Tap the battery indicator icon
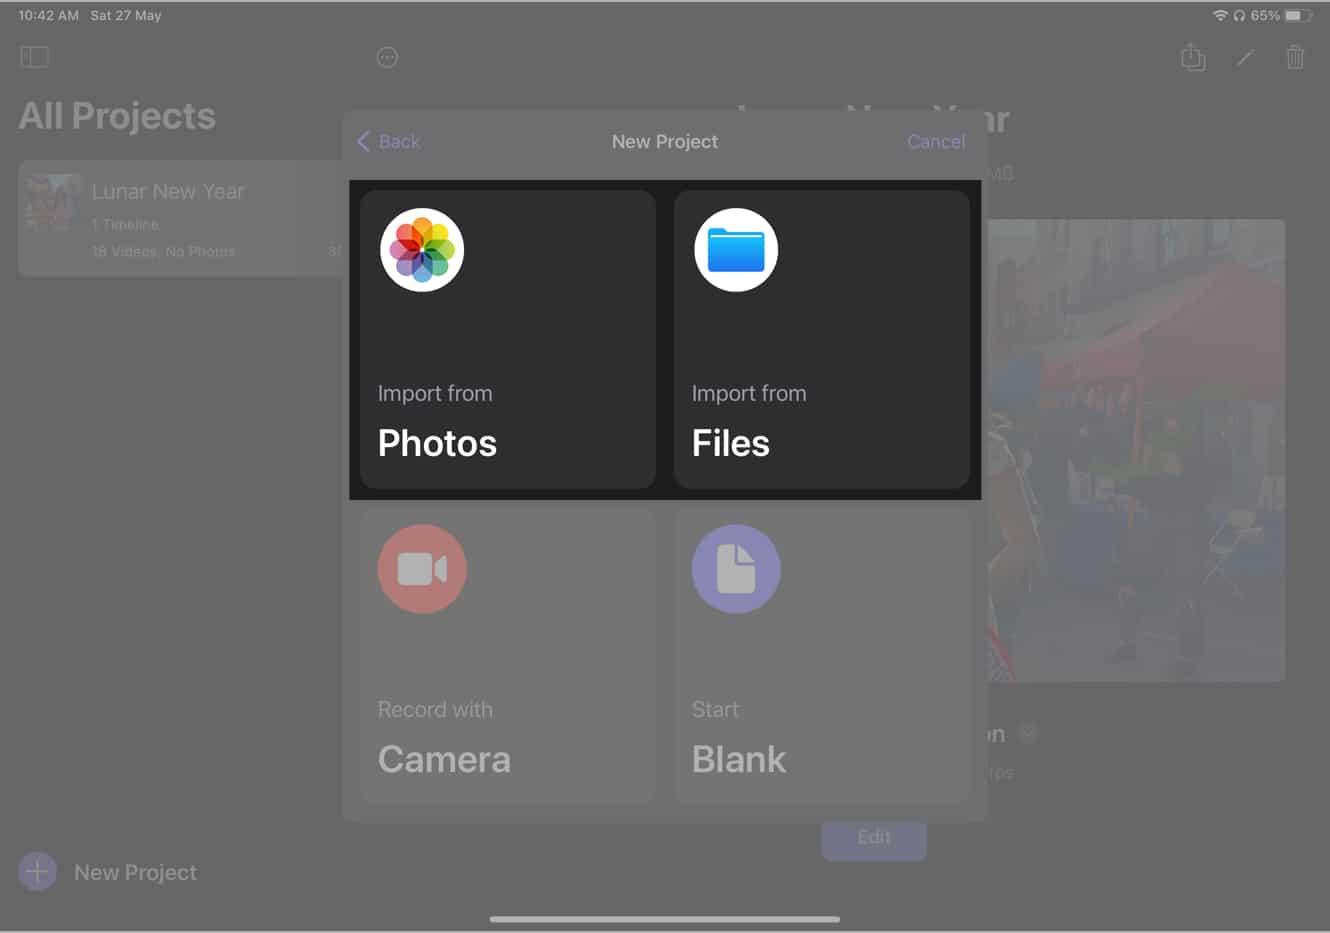 tap(1297, 16)
